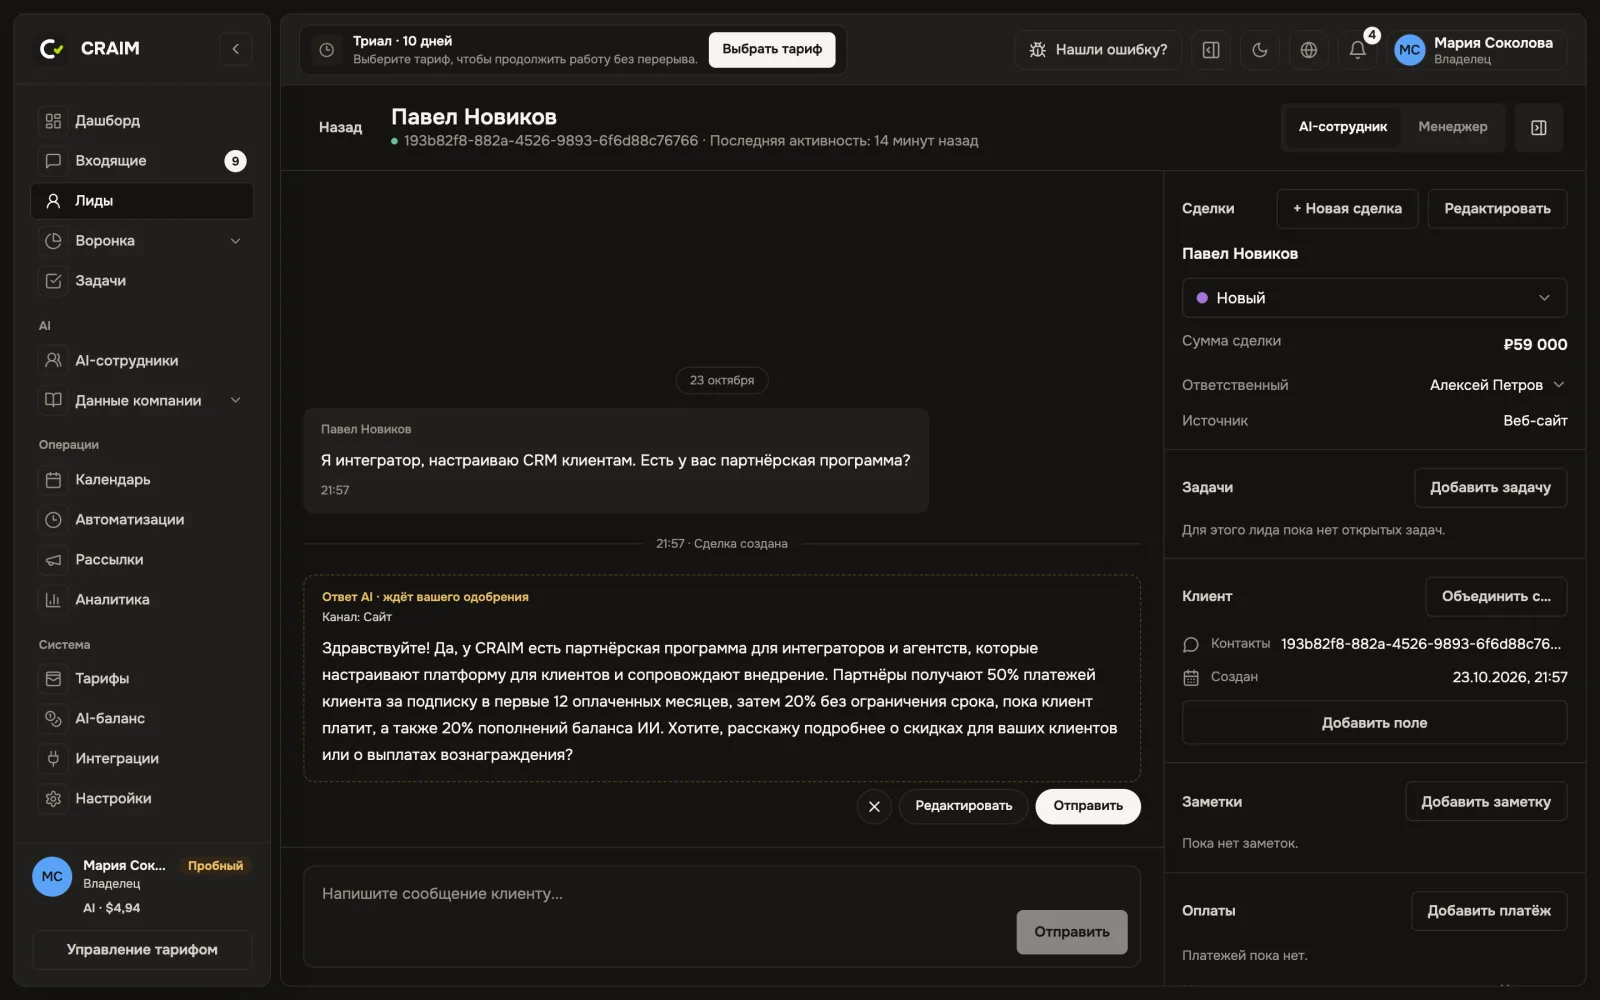Click Нашли ошибку? button

[x=1098, y=50]
